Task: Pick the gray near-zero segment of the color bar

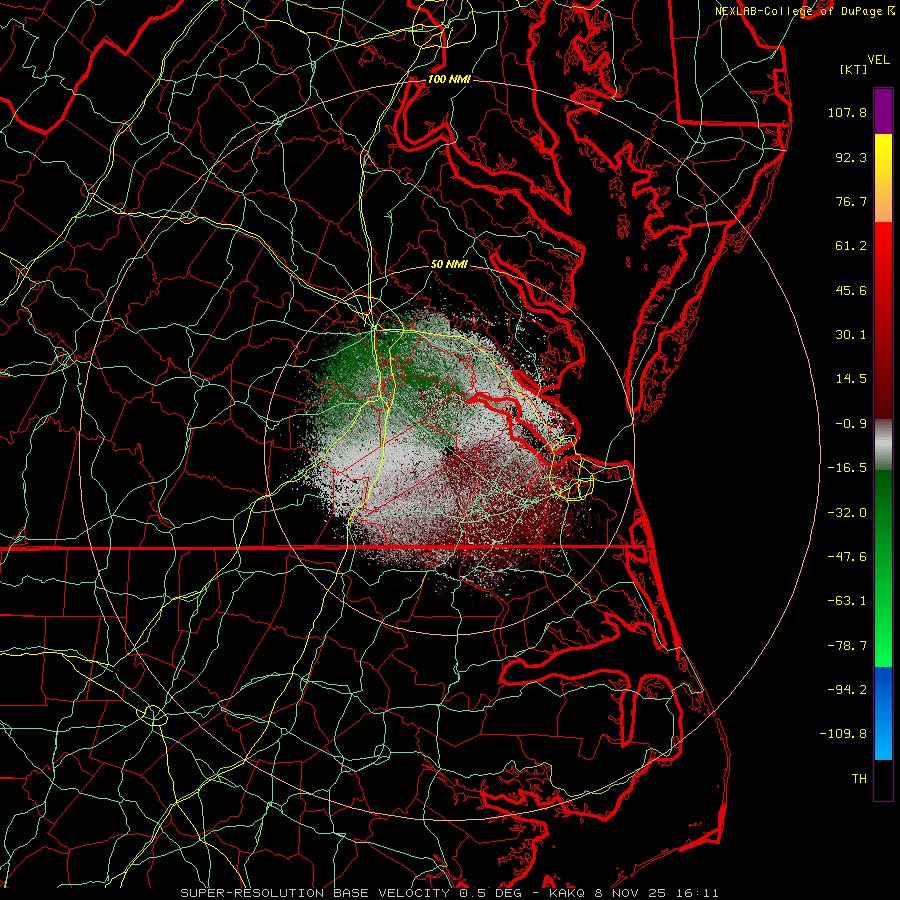Action: [883, 445]
